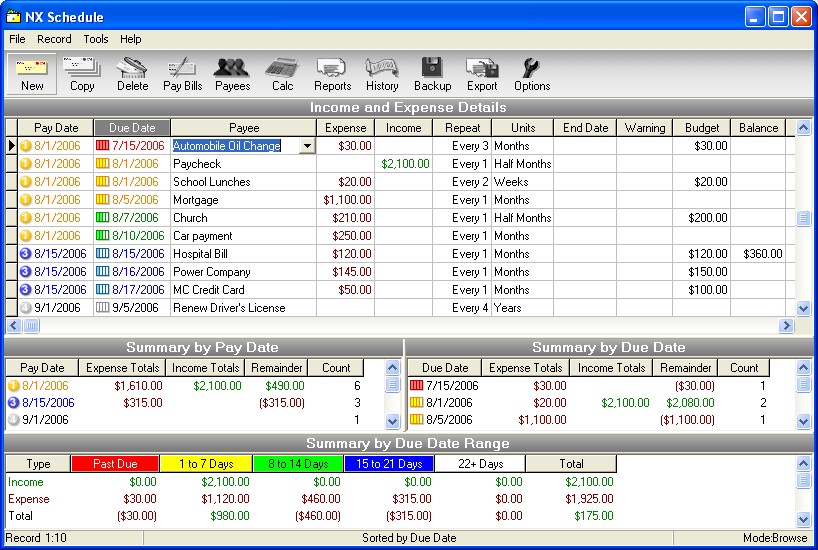Click the details grid vertical scrollbar up arrow

click(x=803, y=127)
